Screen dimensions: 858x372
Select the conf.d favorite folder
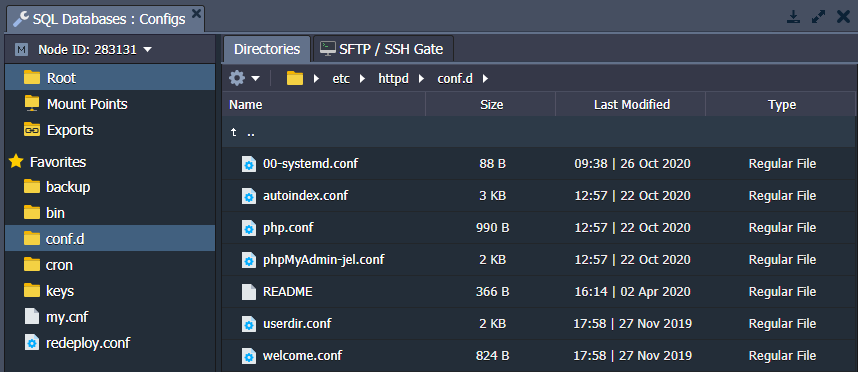(x=109, y=239)
